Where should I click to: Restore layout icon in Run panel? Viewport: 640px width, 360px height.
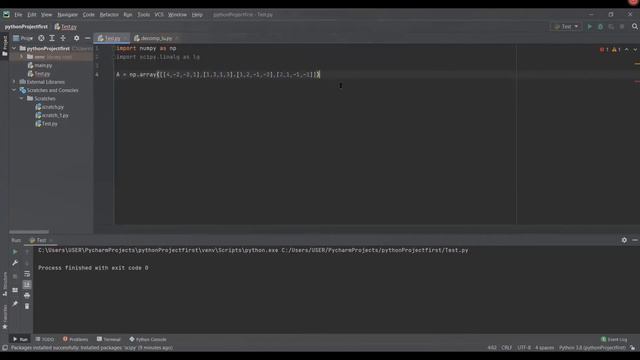(15, 290)
